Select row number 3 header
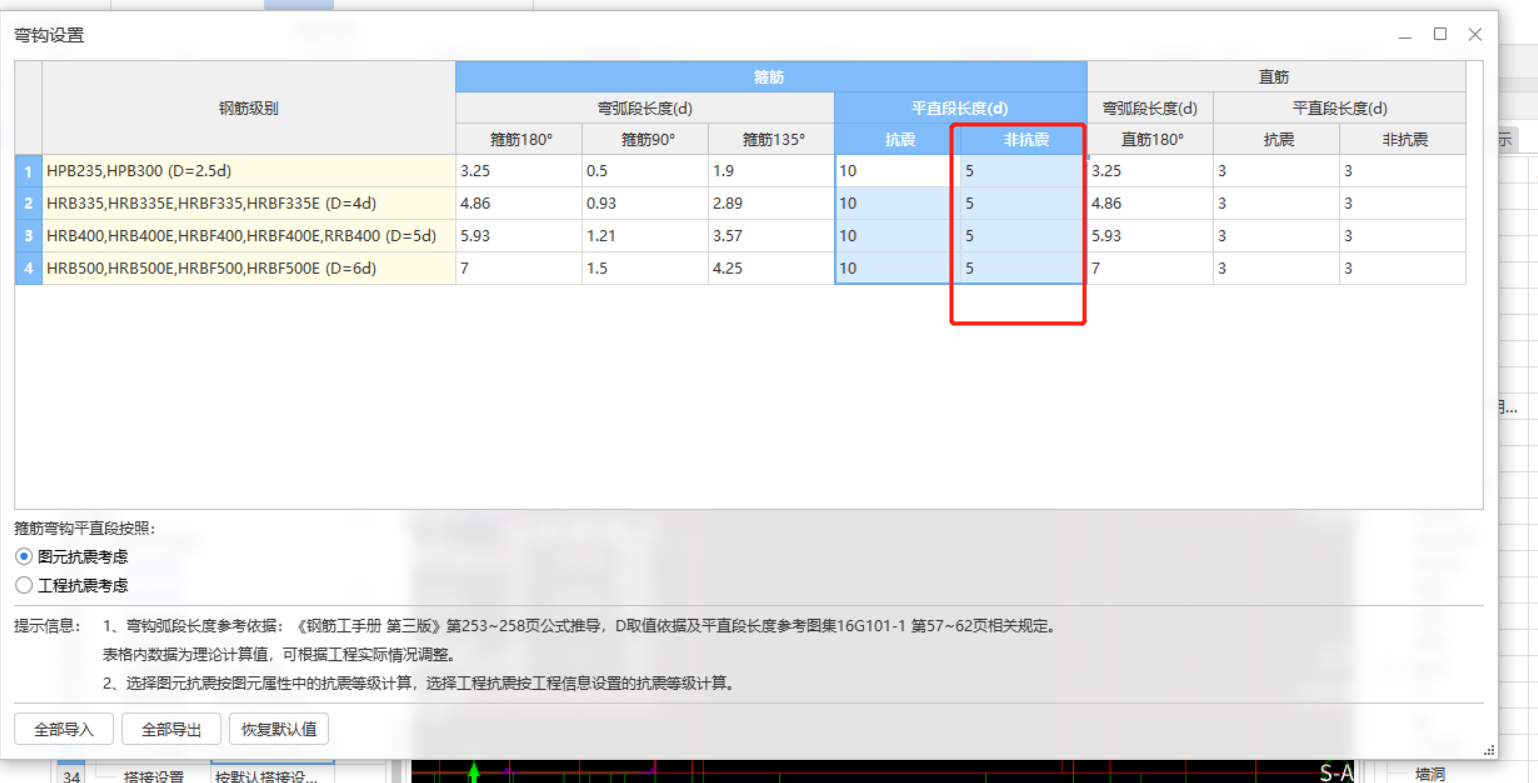This screenshot has height=783, width=1538. click(x=28, y=236)
